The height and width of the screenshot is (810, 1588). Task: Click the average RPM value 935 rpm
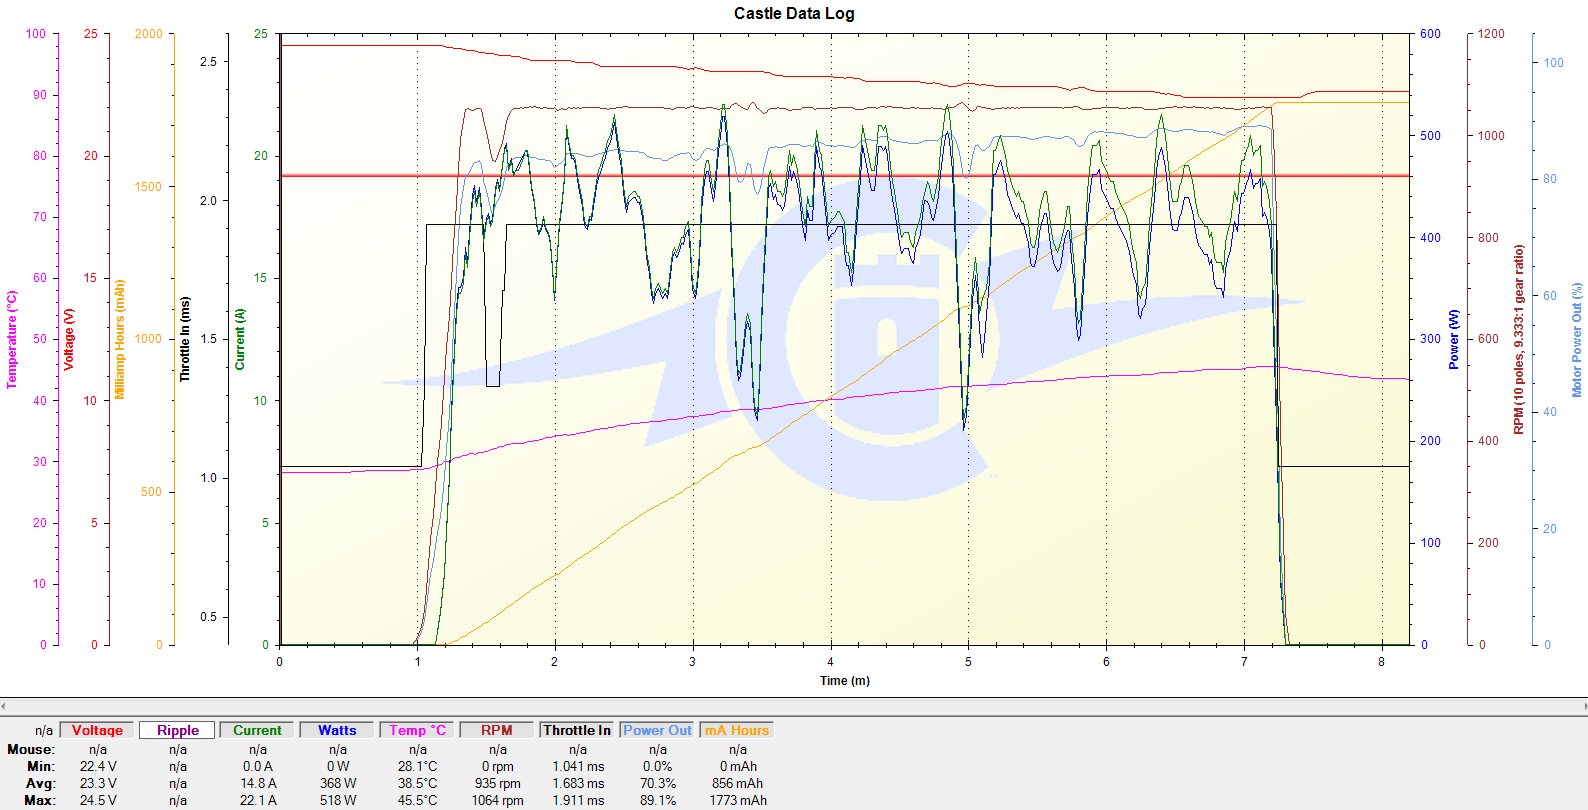498,783
